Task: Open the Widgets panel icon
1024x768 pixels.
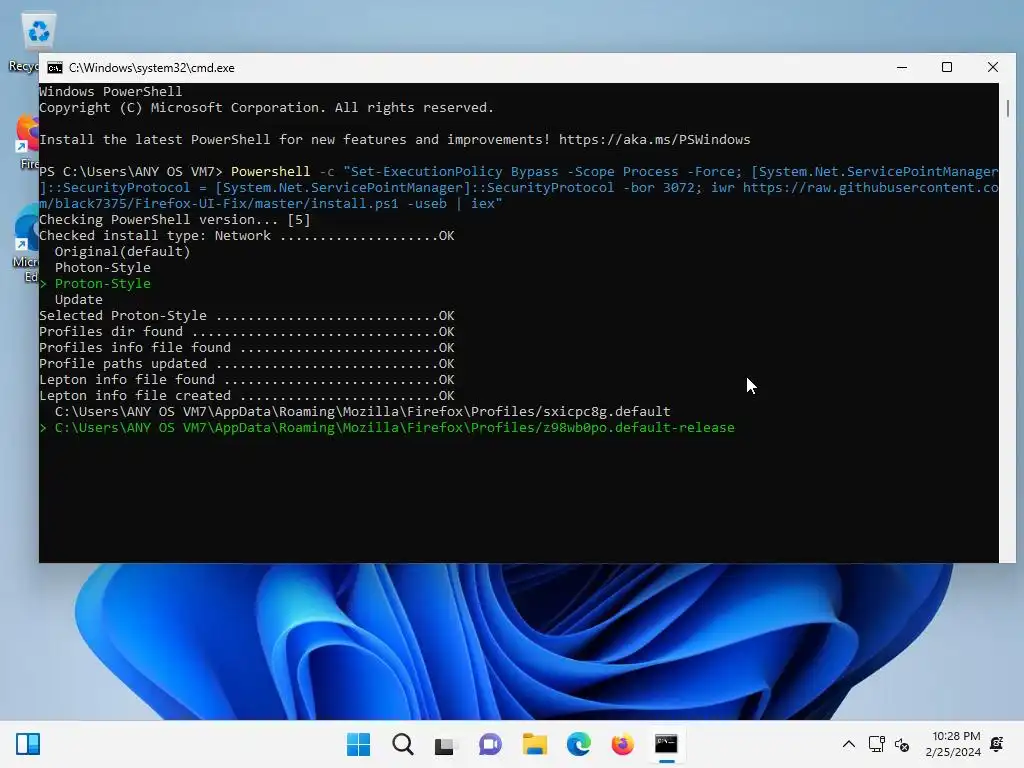Action: coord(28,744)
